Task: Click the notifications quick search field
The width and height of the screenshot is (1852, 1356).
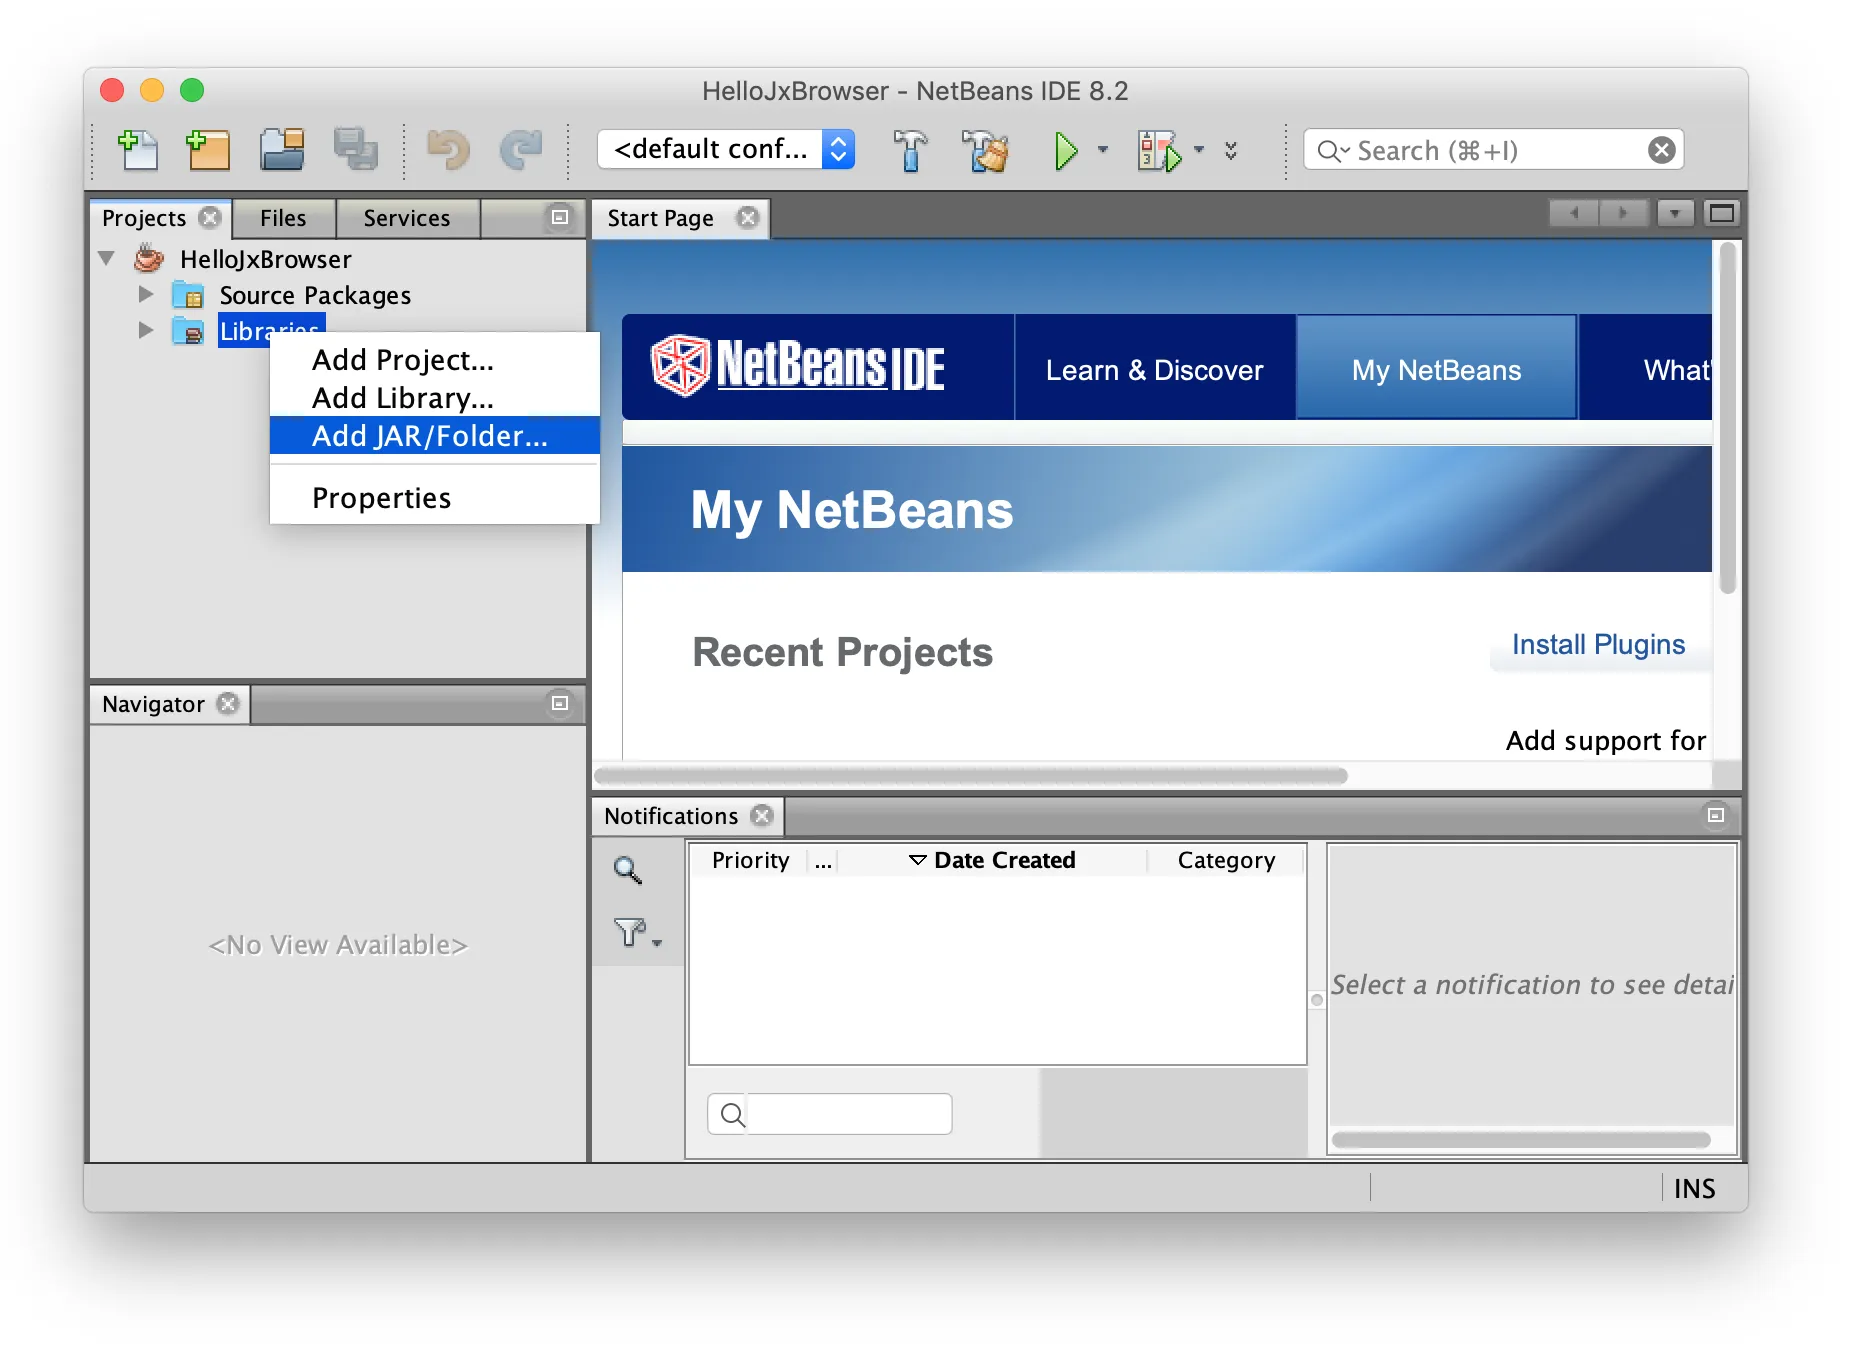Action: (x=830, y=1113)
